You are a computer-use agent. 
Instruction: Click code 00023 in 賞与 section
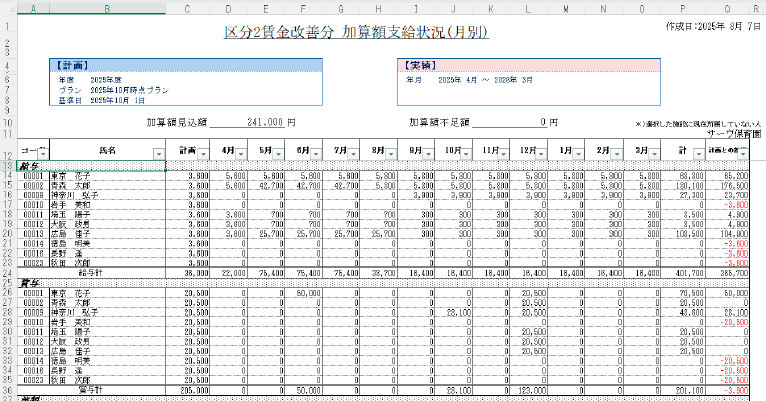click(x=33, y=380)
